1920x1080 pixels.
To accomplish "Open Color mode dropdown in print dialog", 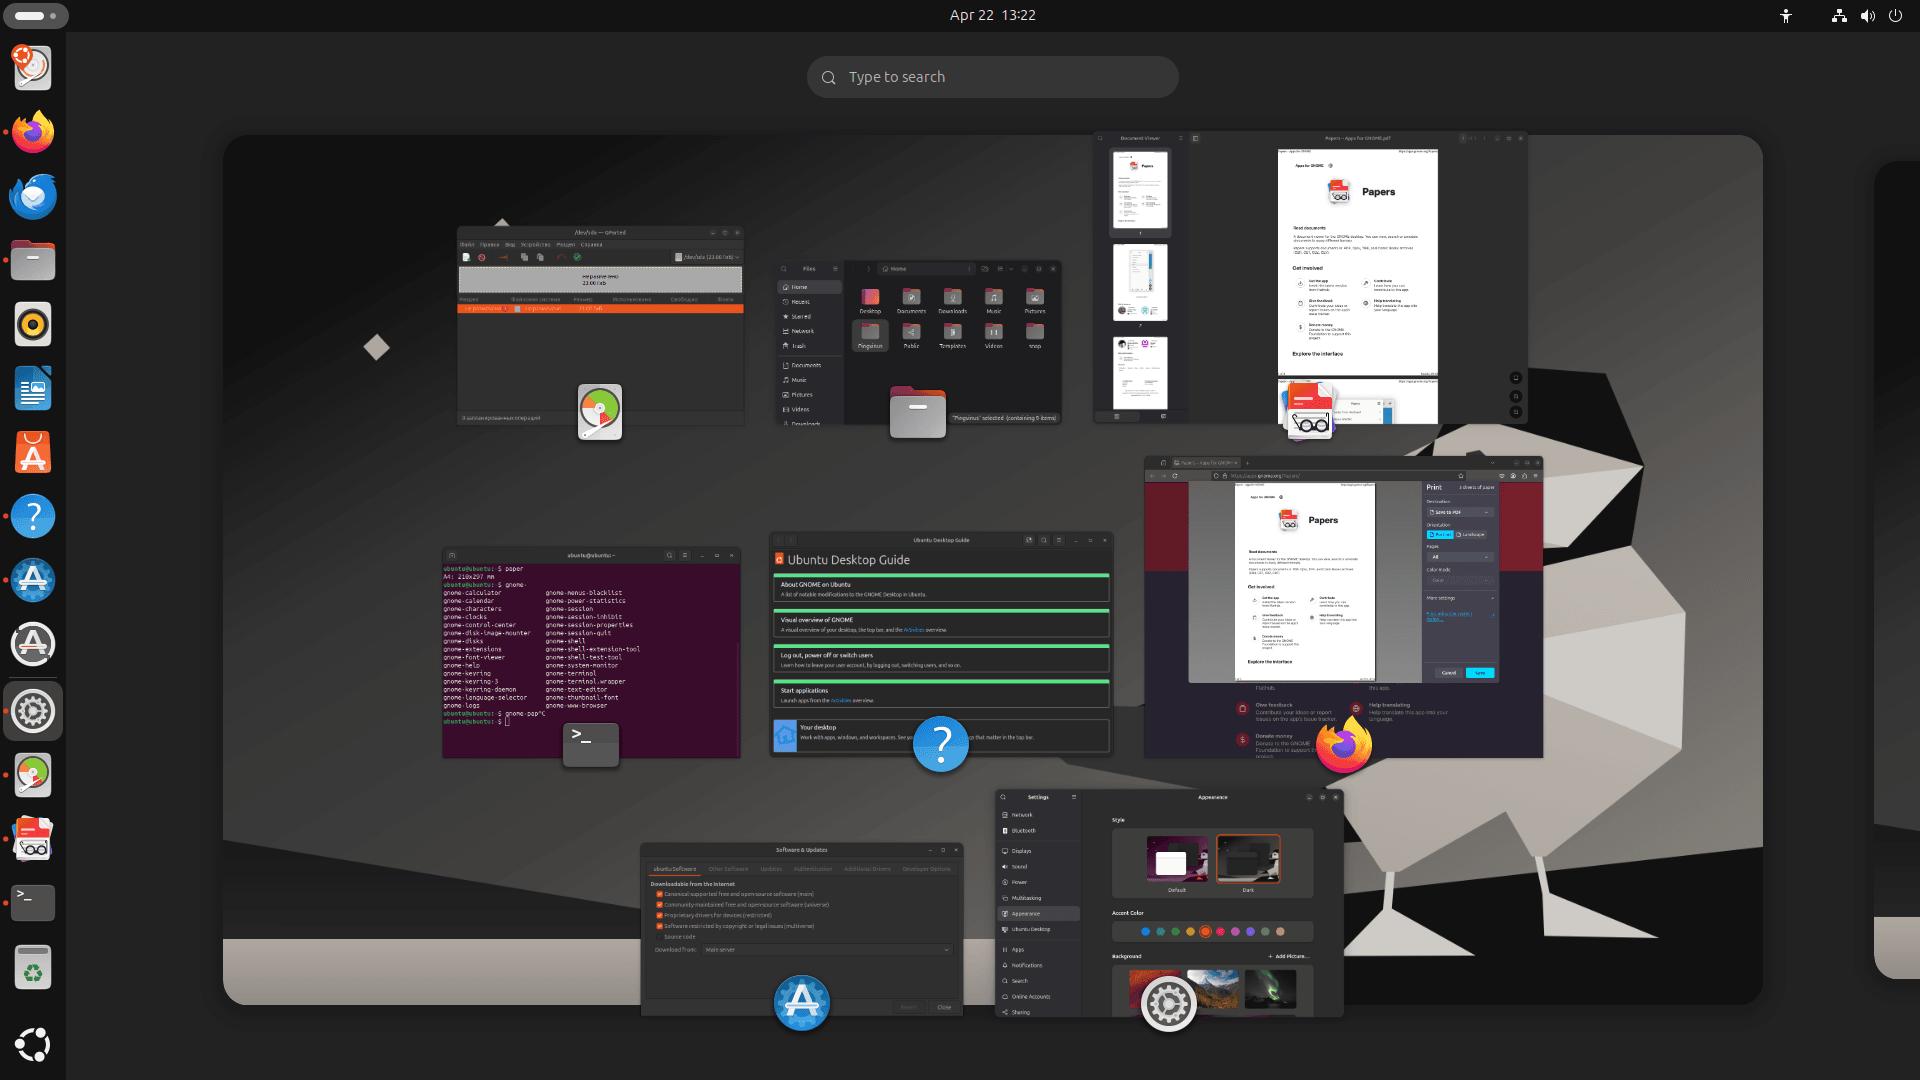I will (1460, 580).
